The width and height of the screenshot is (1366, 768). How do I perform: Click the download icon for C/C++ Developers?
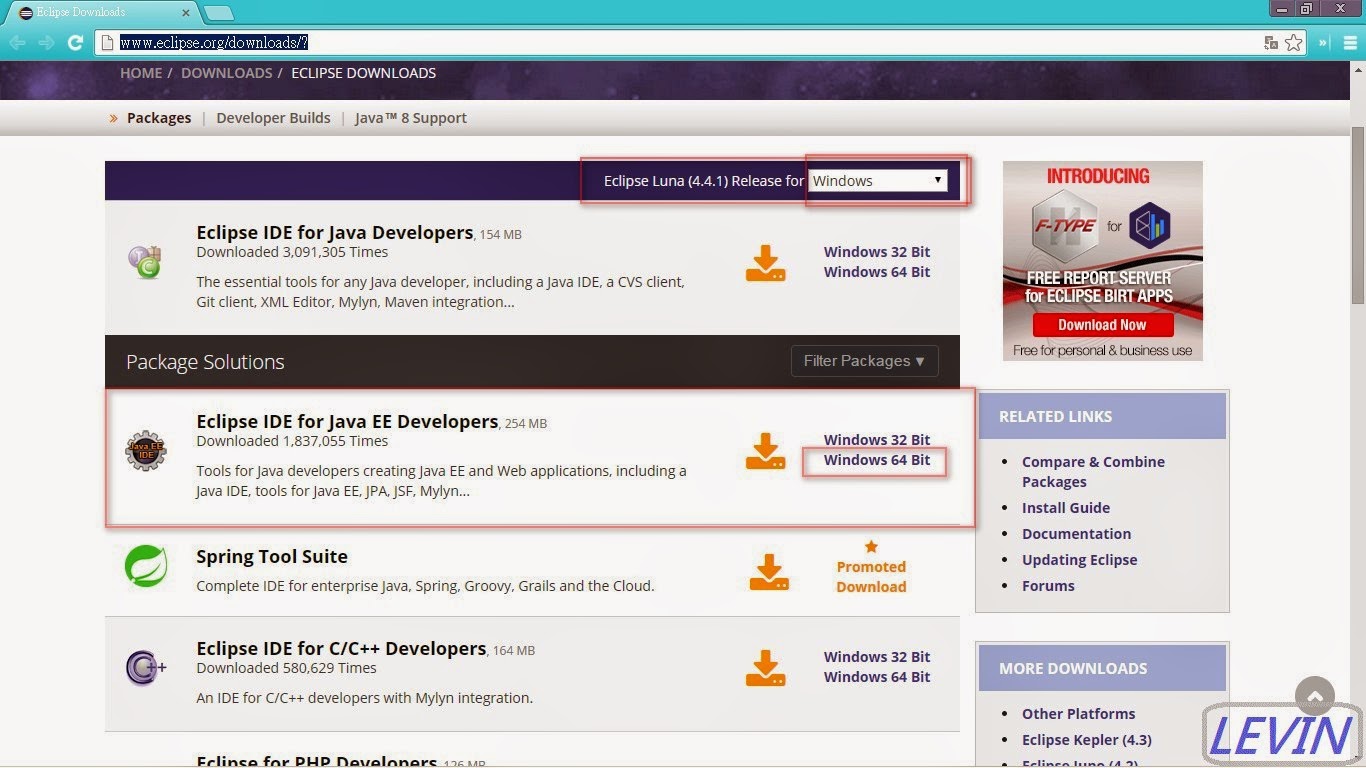[x=766, y=668]
